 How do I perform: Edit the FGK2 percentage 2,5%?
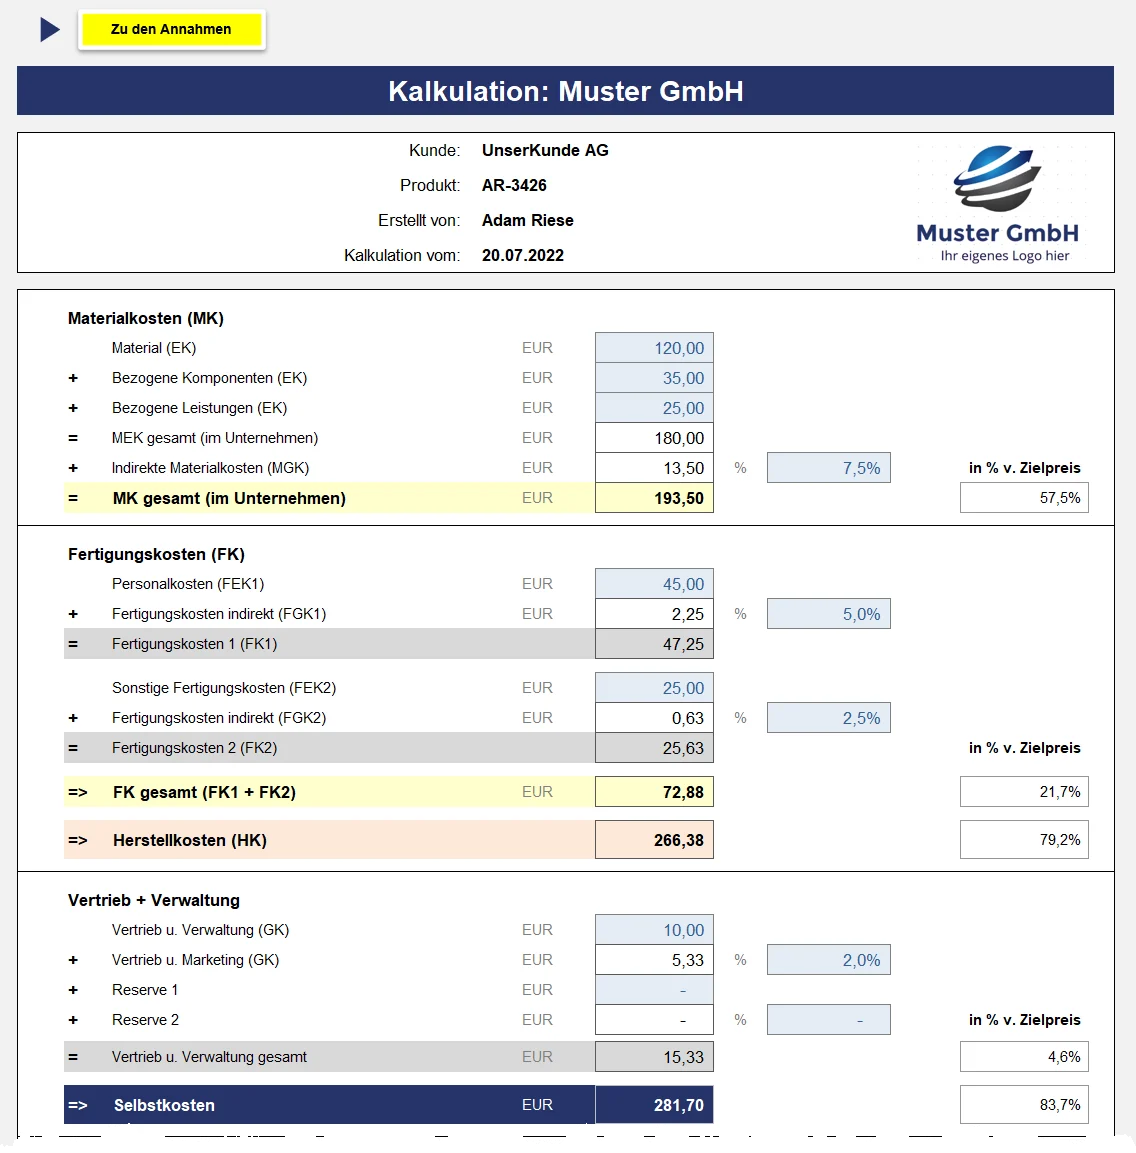(x=829, y=718)
